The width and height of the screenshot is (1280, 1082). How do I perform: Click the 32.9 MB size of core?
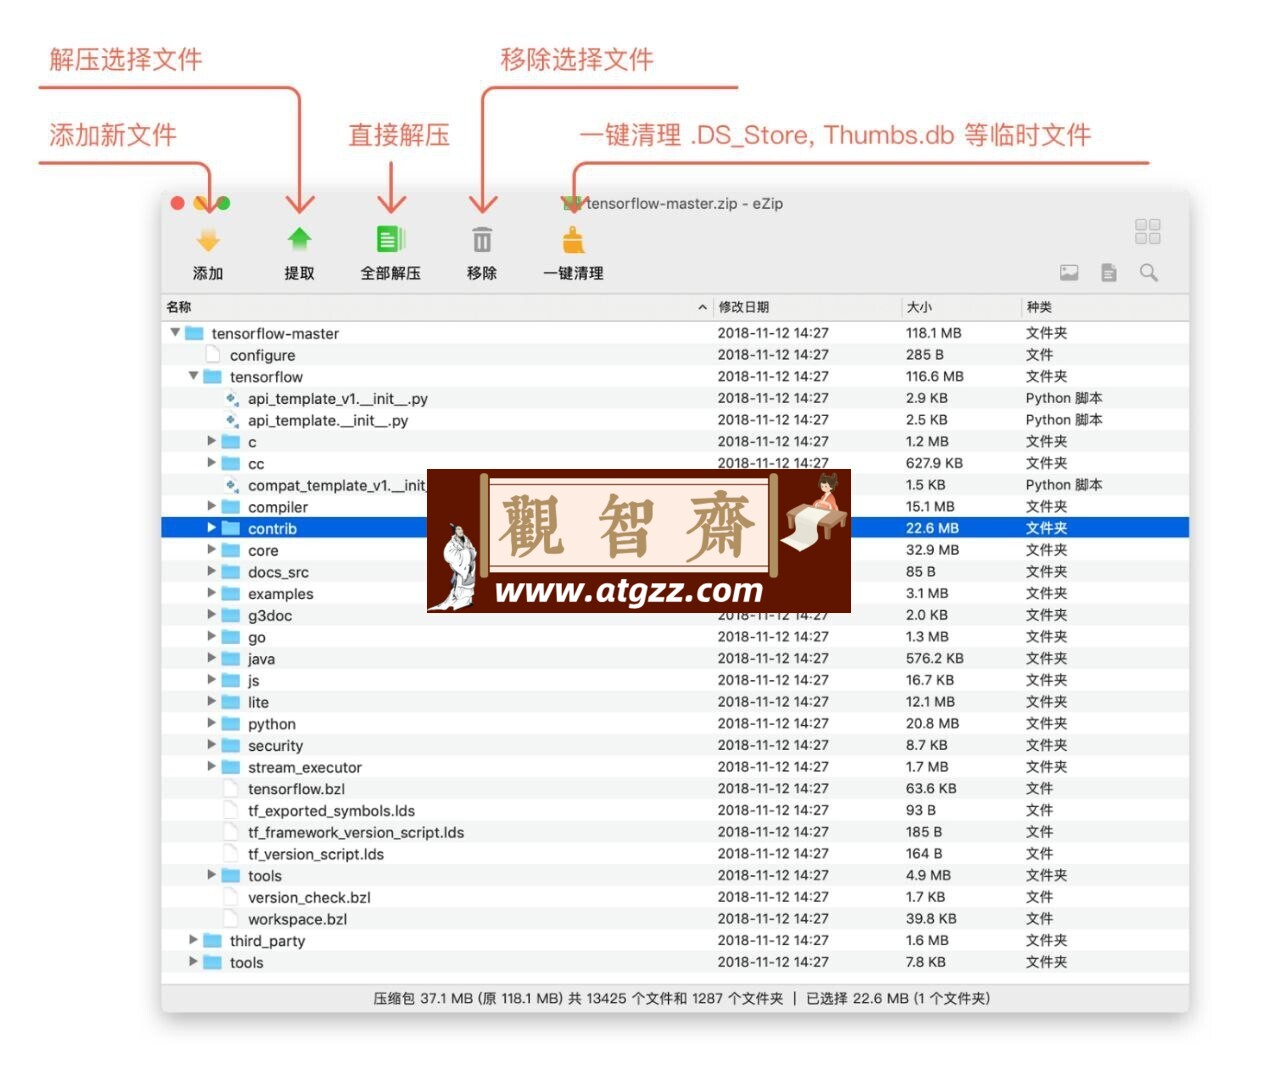point(932,550)
